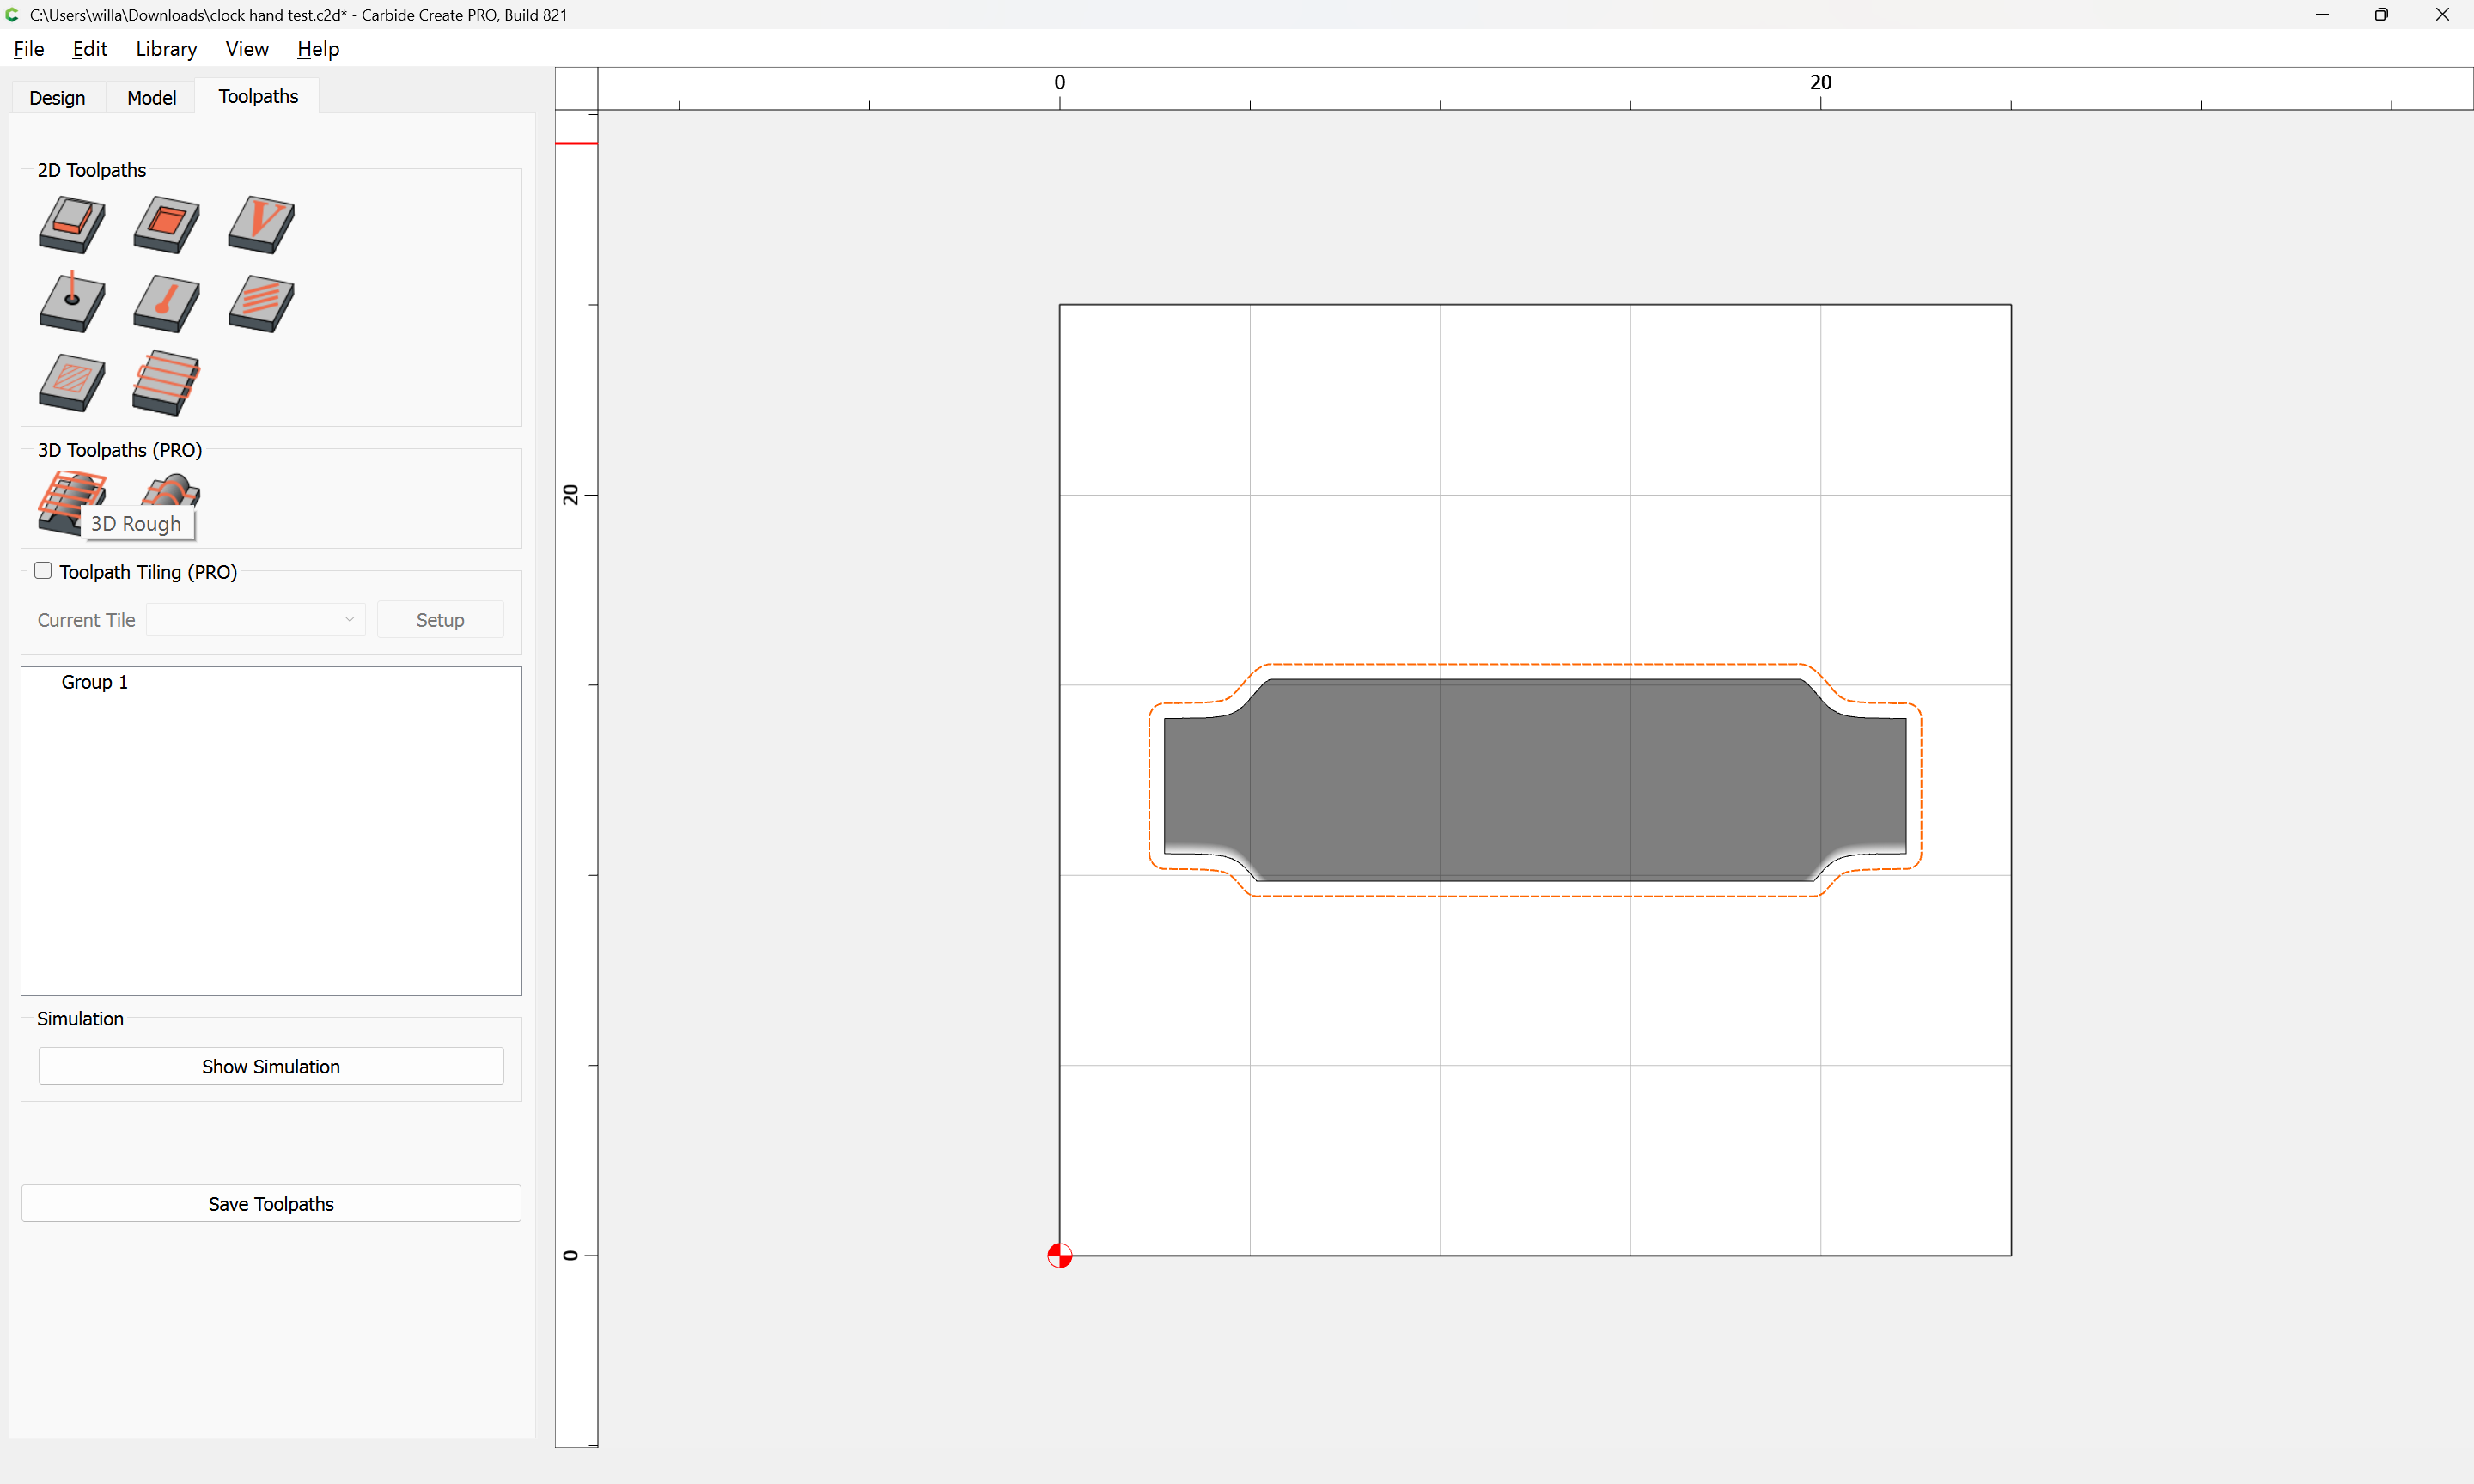The width and height of the screenshot is (2474, 1484).
Task: Open the Library menu
Action: pos(166,49)
